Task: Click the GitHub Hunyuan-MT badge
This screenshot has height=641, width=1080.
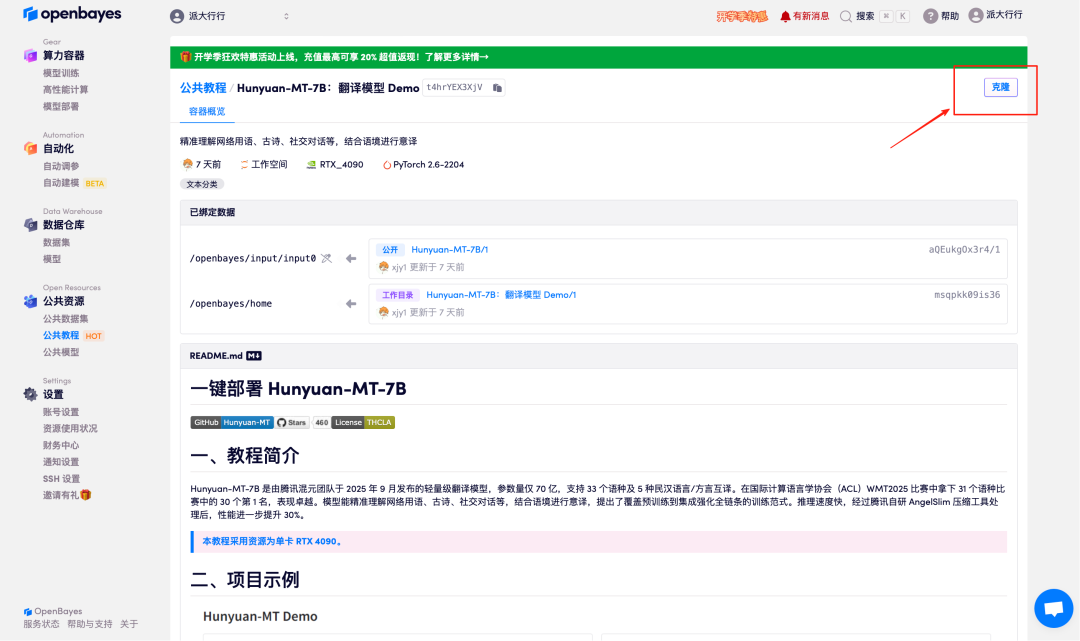Action: tap(231, 423)
